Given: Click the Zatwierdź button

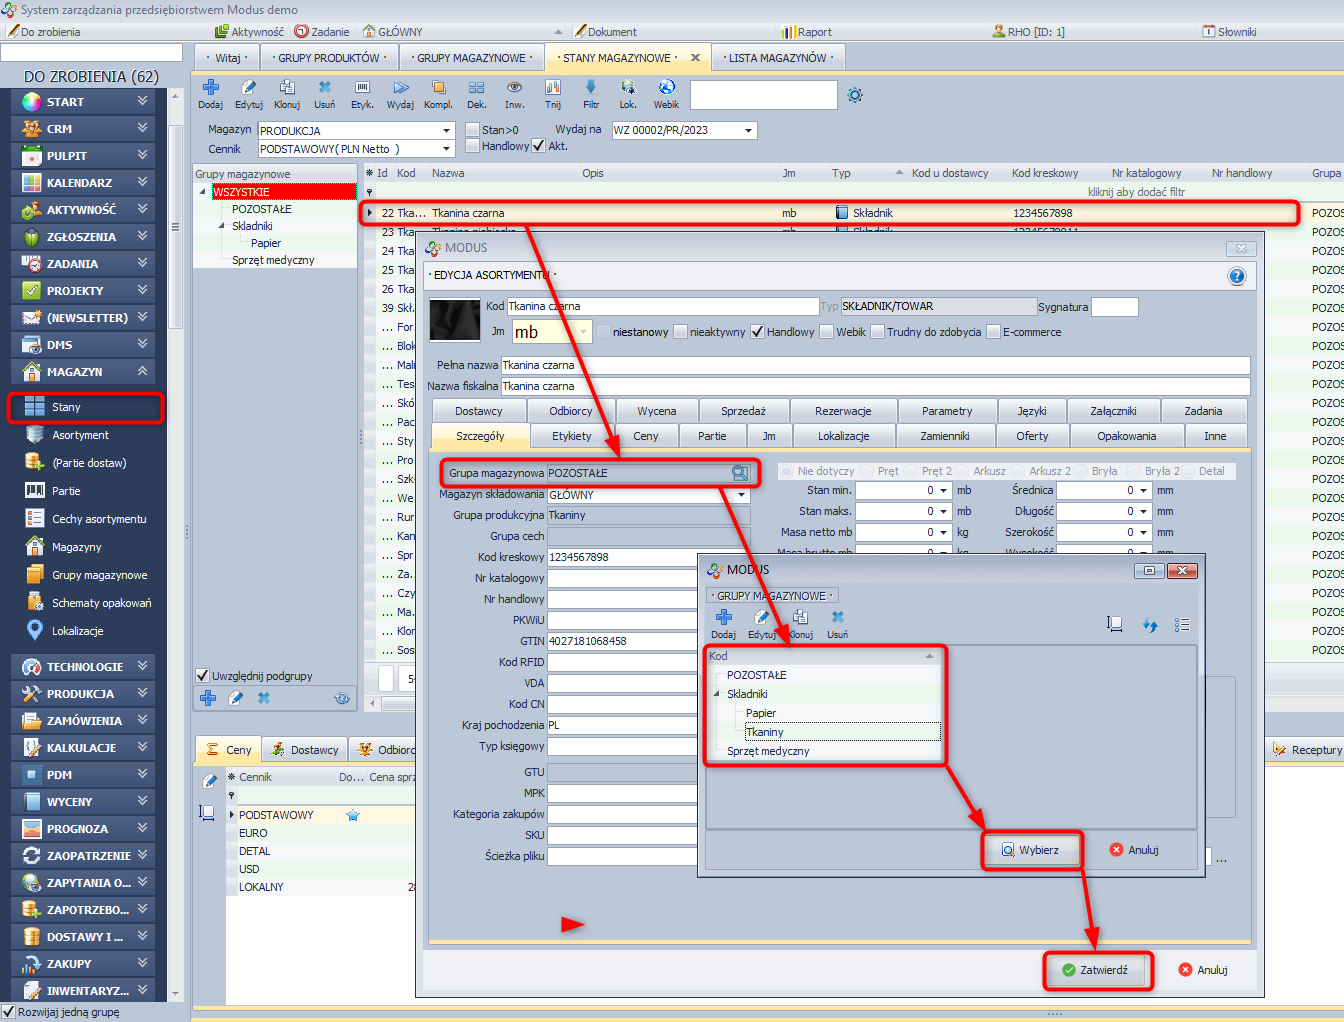Looking at the screenshot, I should 1096,970.
